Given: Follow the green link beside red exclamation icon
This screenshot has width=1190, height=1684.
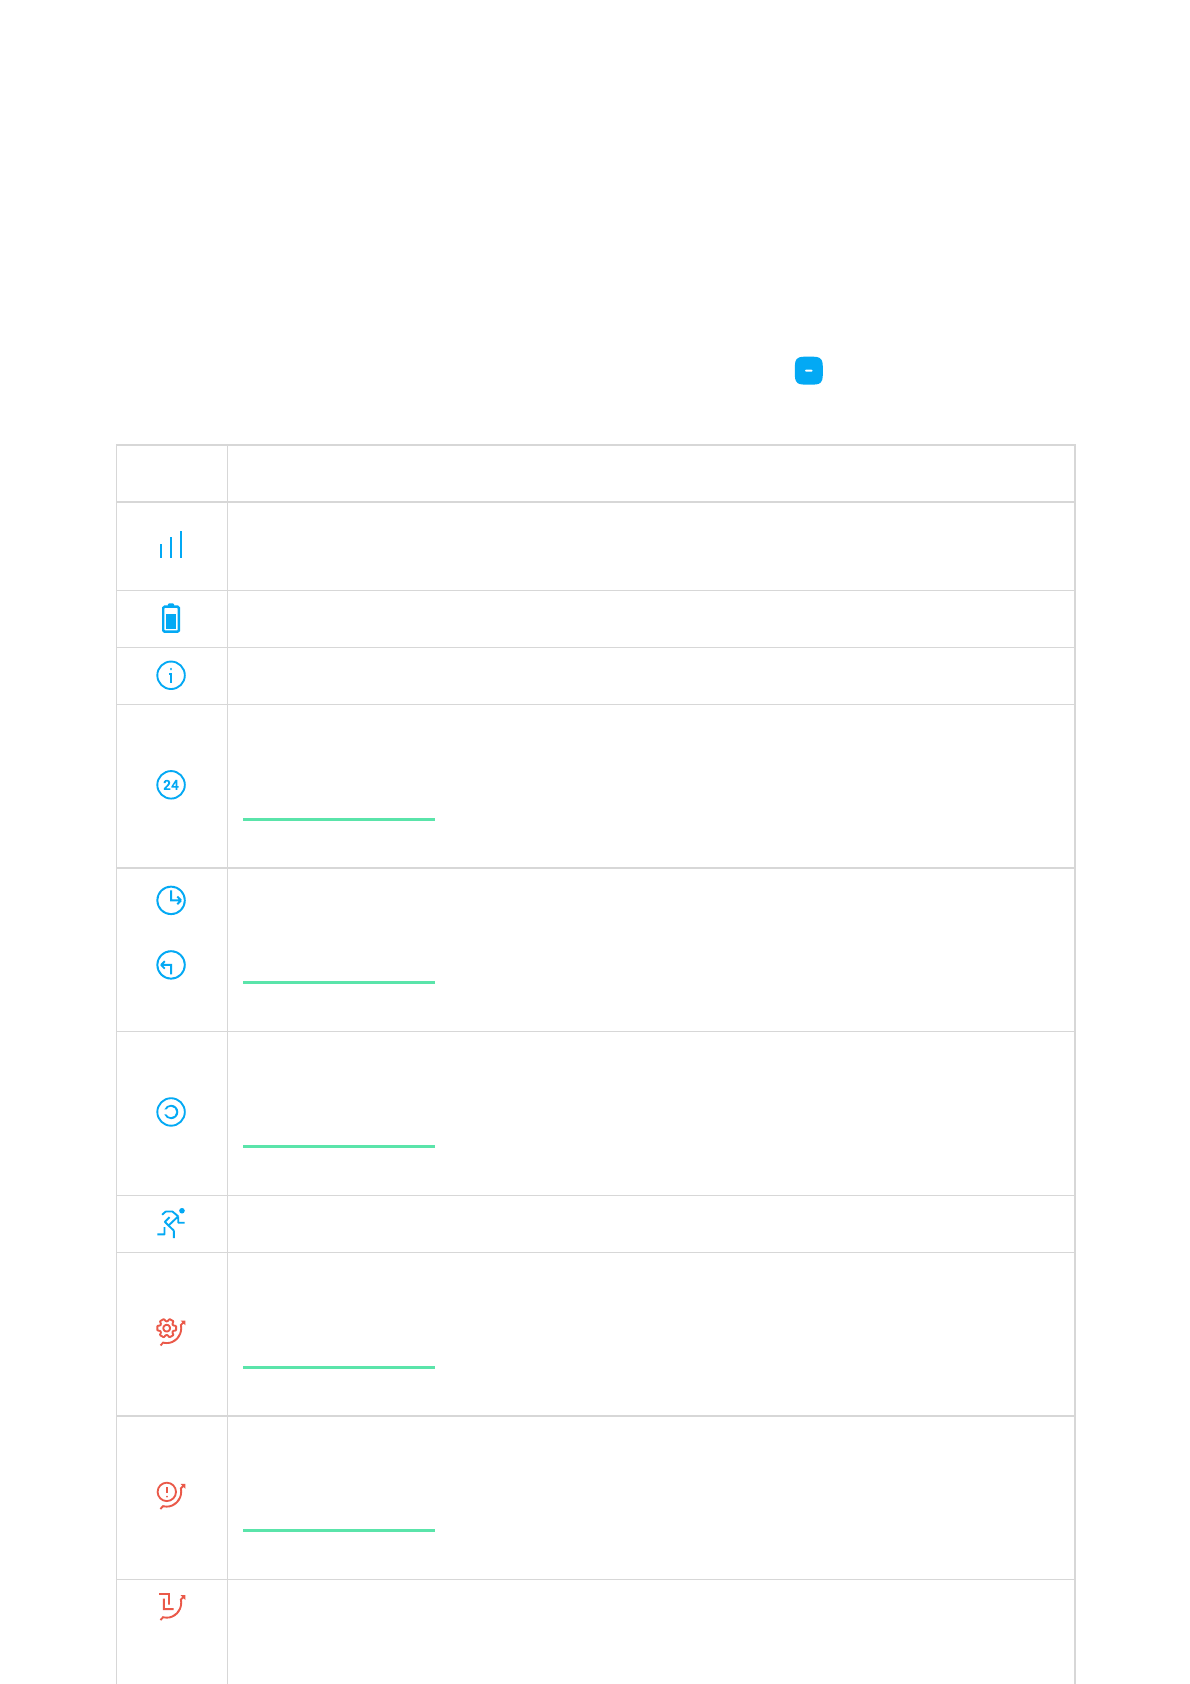Looking at the screenshot, I should (339, 1530).
